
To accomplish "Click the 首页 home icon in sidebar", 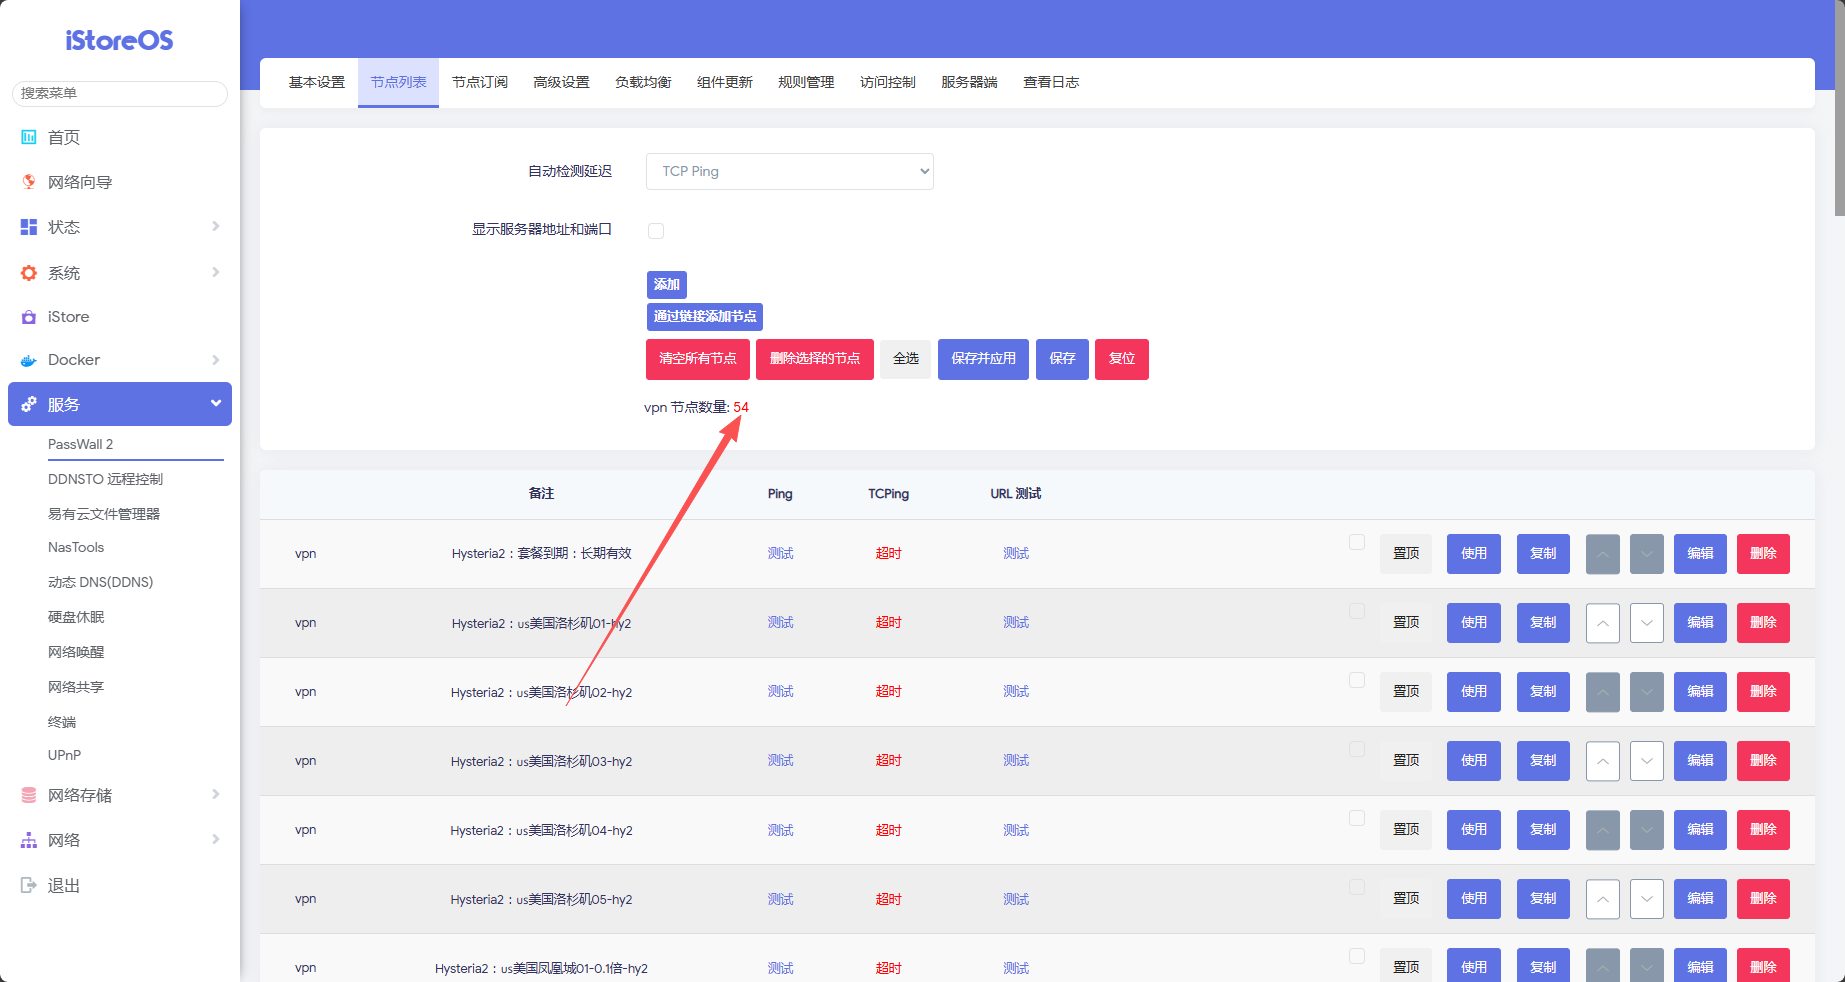I will 29,137.
